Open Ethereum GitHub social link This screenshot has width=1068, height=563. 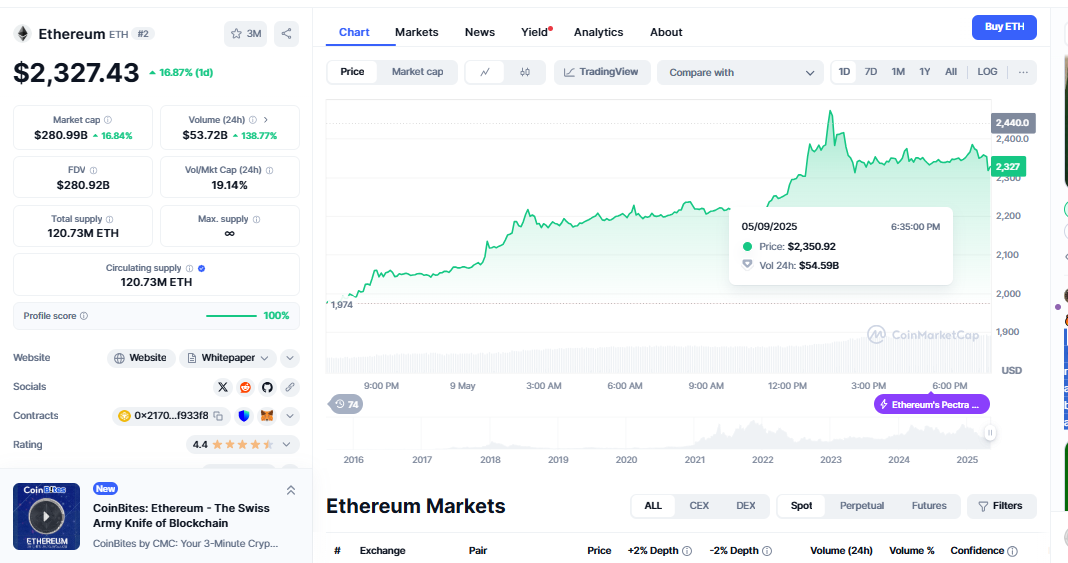coord(267,387)
